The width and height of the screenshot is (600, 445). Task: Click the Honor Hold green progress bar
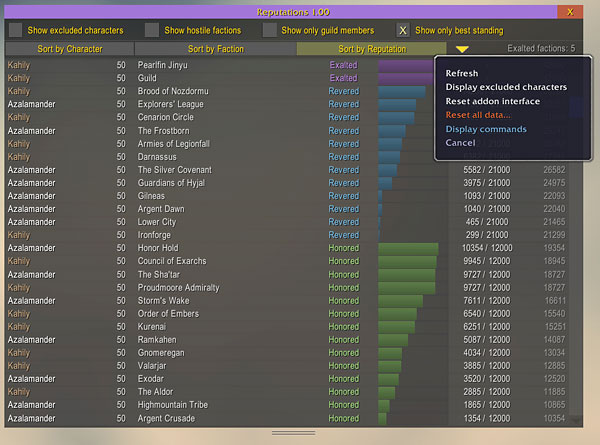click(x=408, y=248)
